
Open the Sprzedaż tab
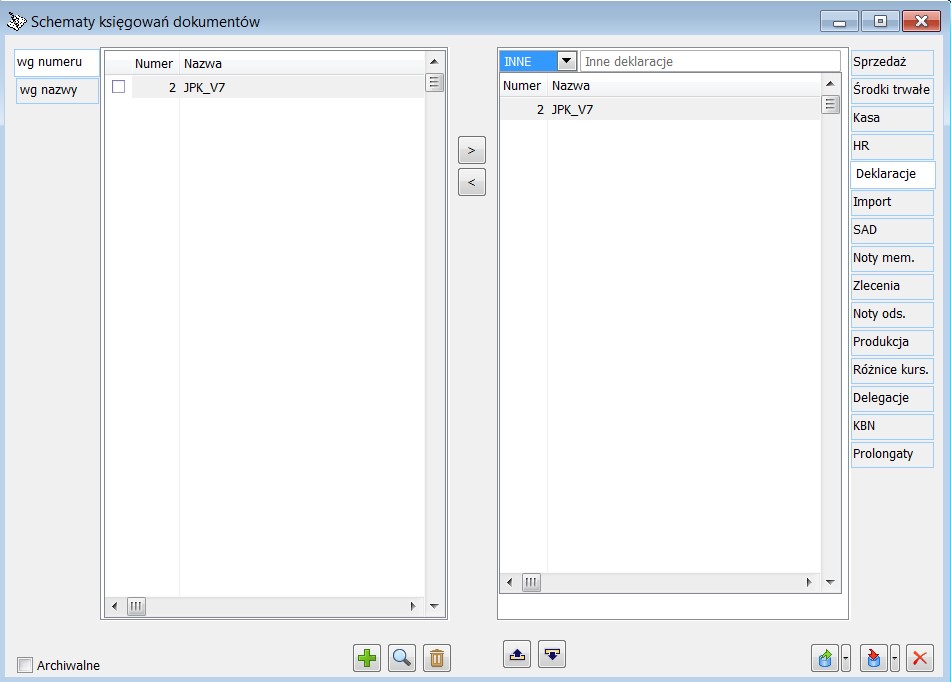coord(892,62)
